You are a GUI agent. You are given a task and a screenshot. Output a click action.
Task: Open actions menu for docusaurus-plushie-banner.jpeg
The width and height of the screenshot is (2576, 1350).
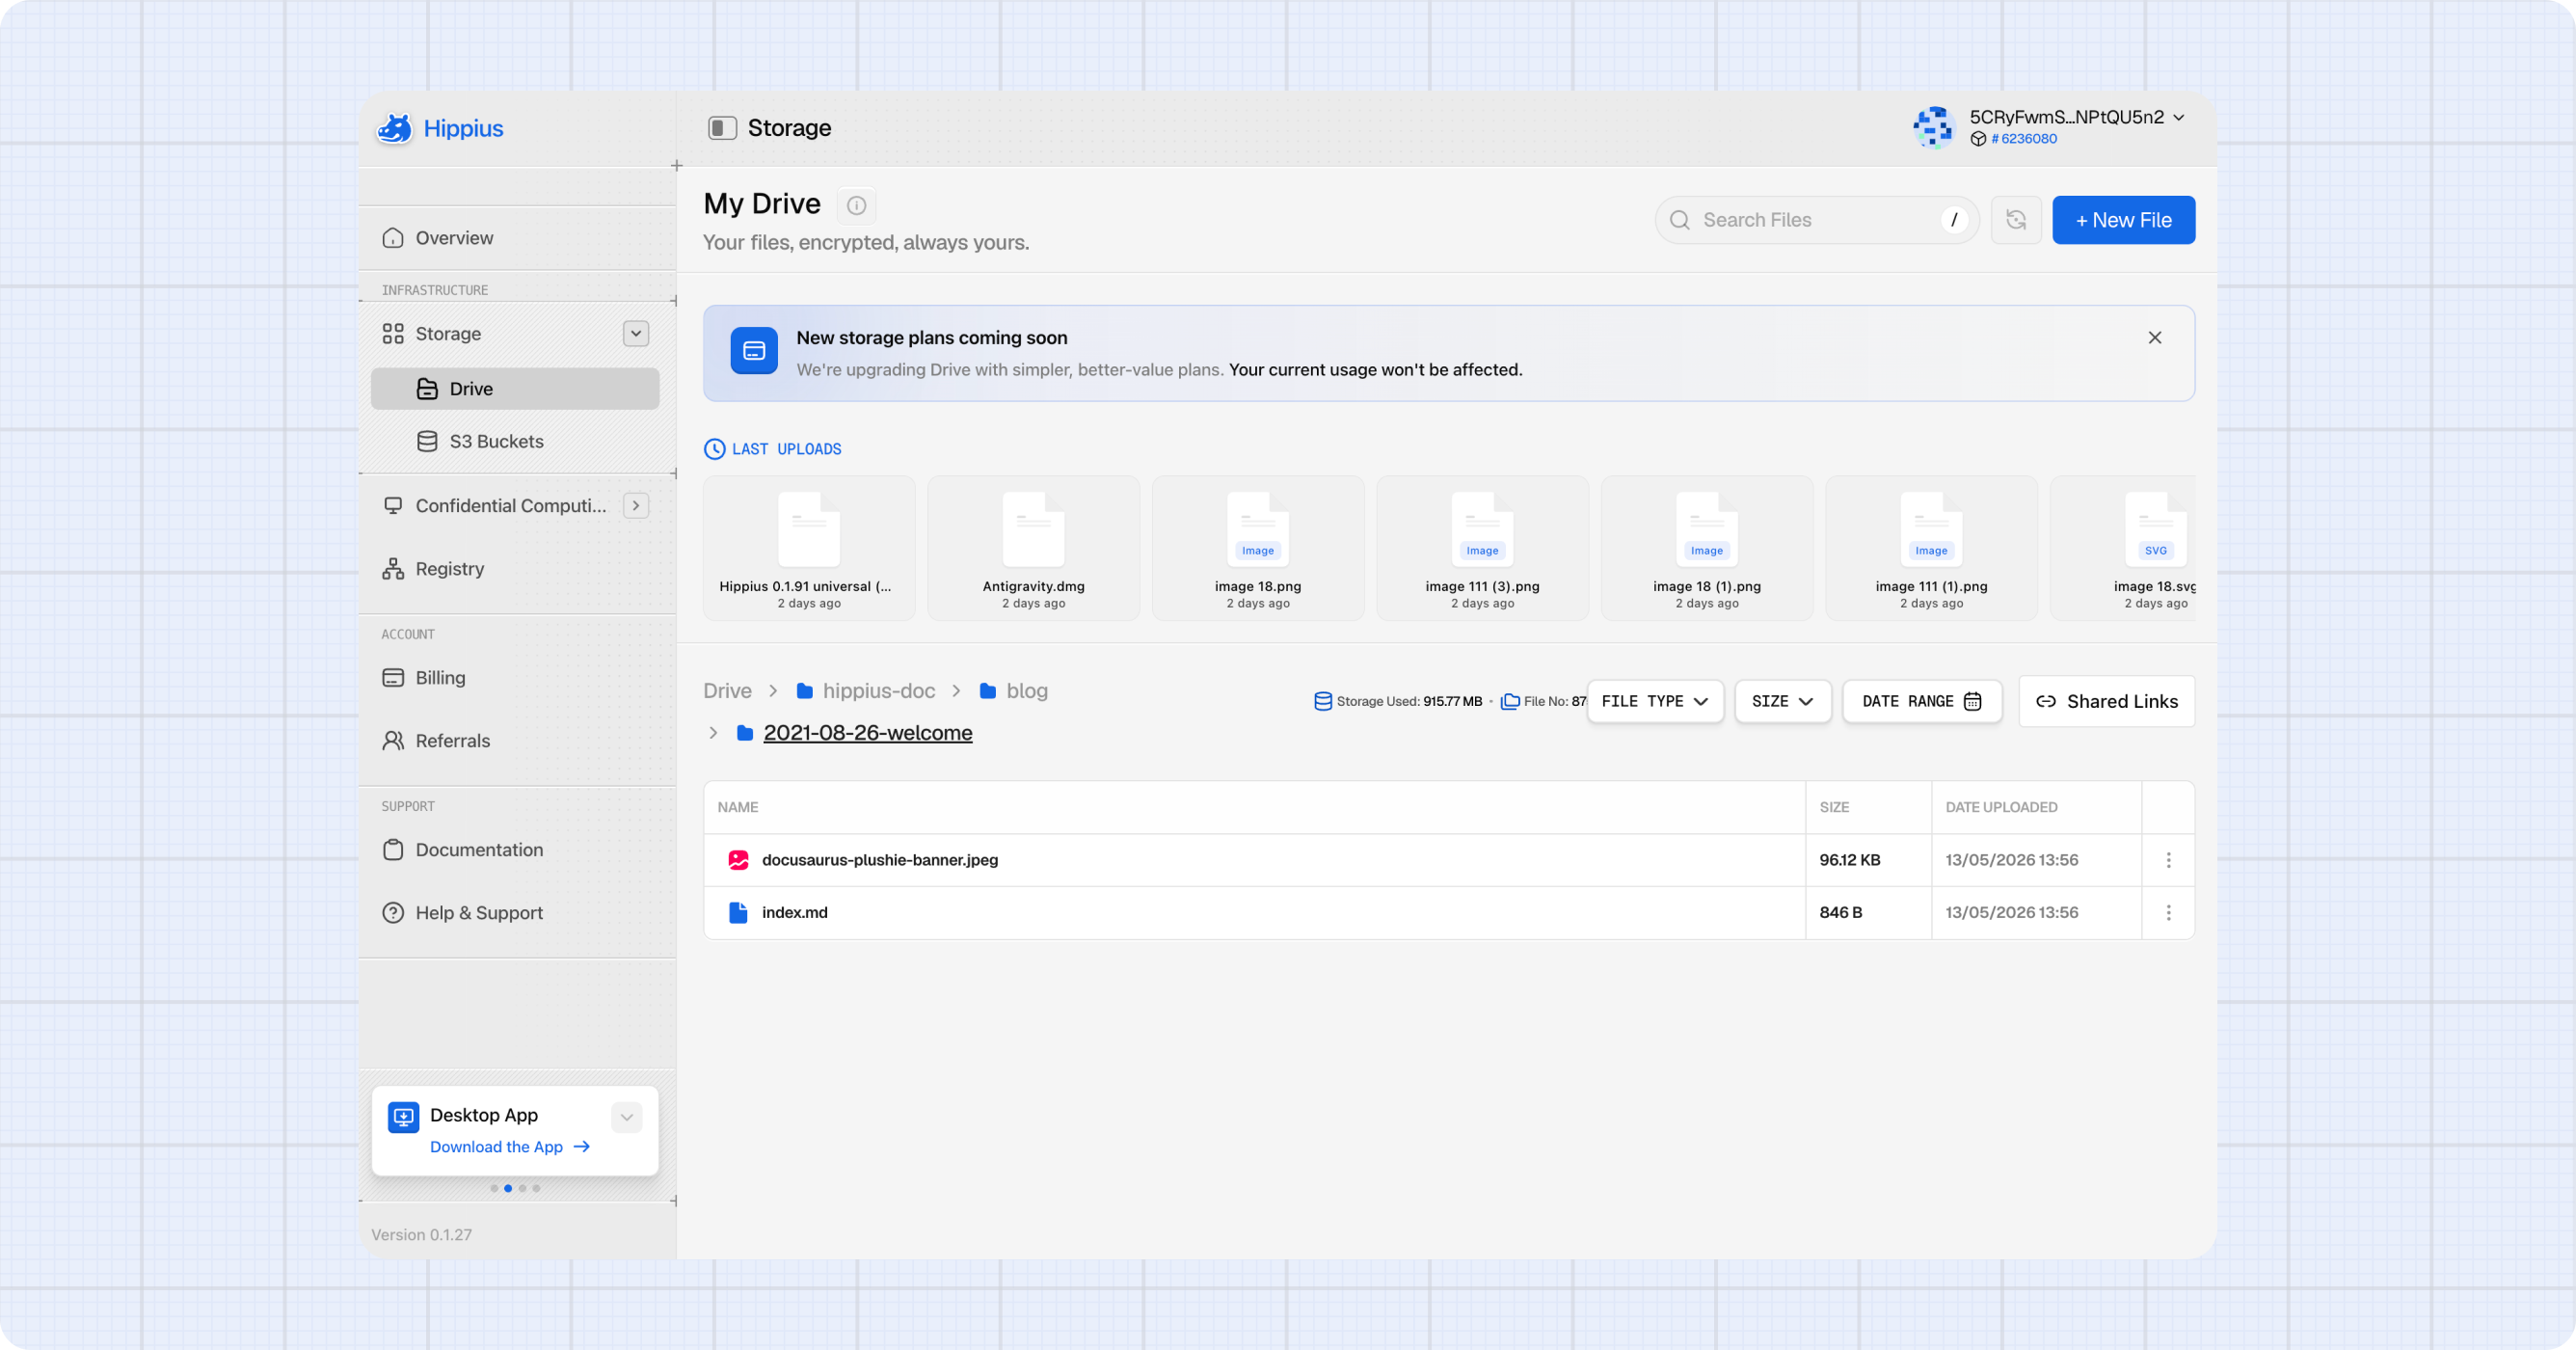pyautogui.click(x=2168, y=860)
